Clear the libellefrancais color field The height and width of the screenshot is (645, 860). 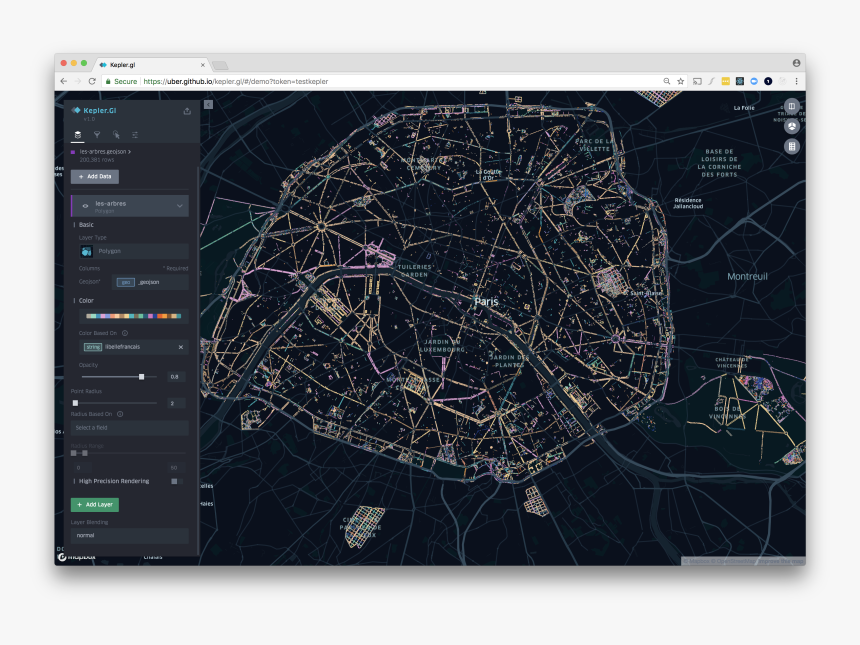[x=181, y=347]
